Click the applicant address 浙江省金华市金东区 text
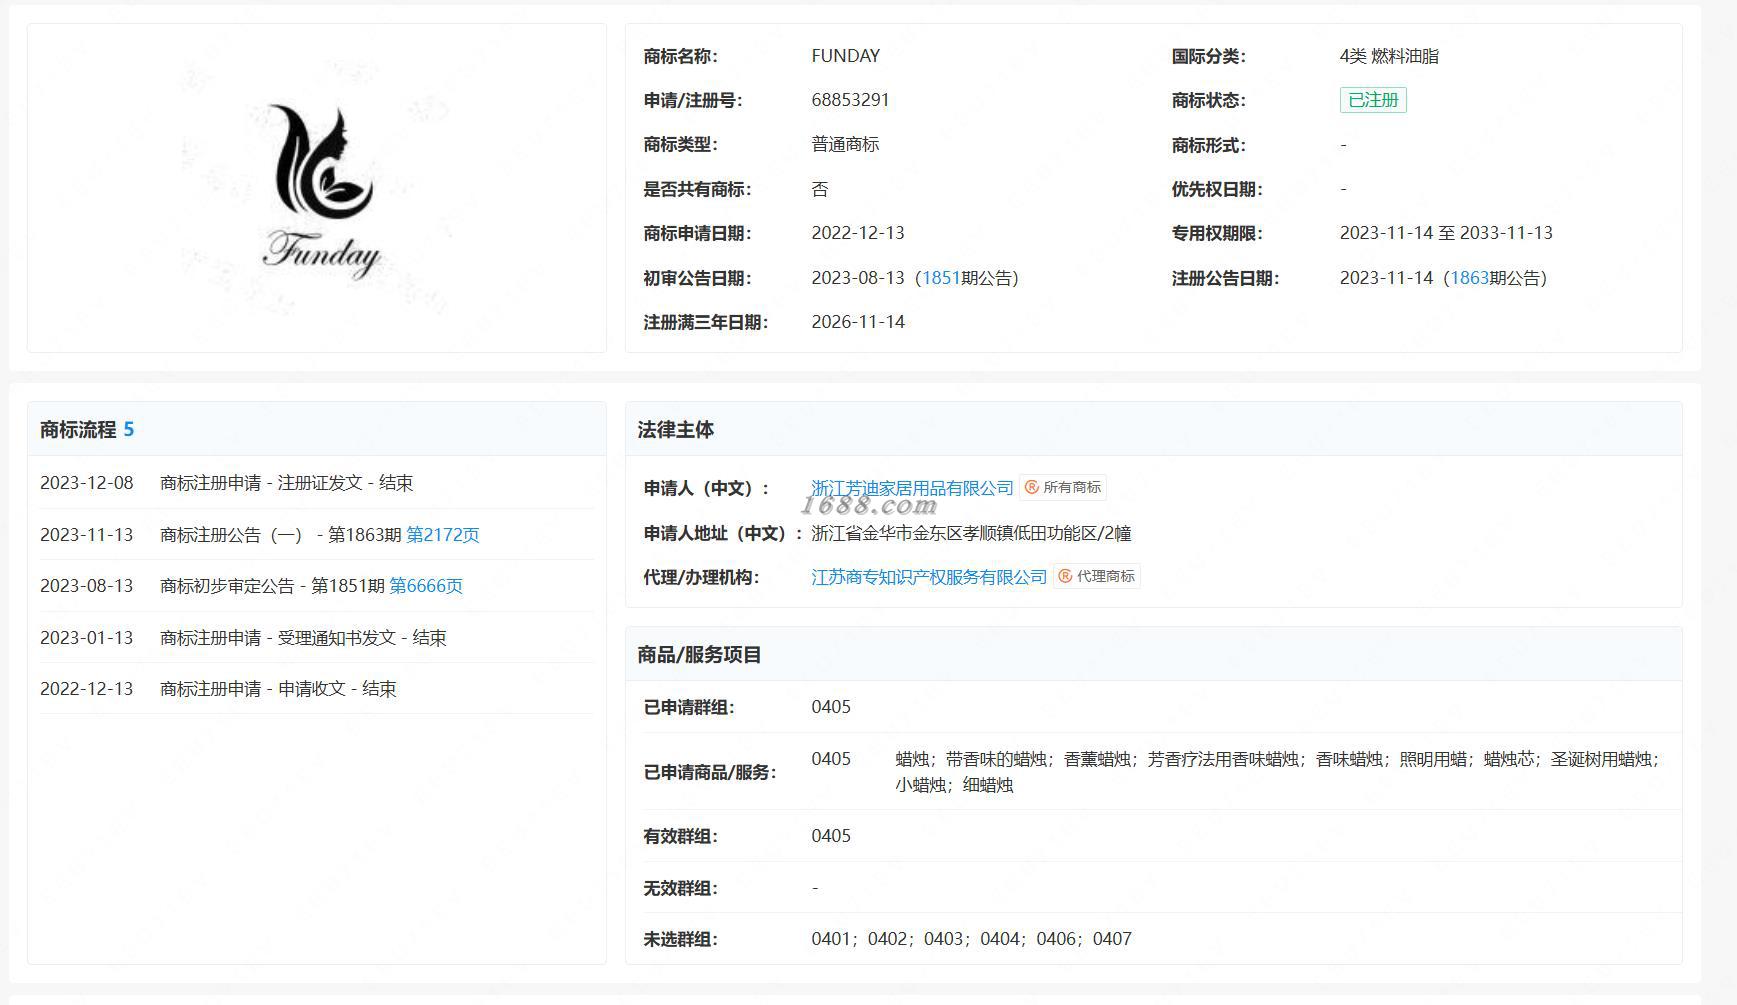Viewport: 1737px width, 1005px height. 971,533
